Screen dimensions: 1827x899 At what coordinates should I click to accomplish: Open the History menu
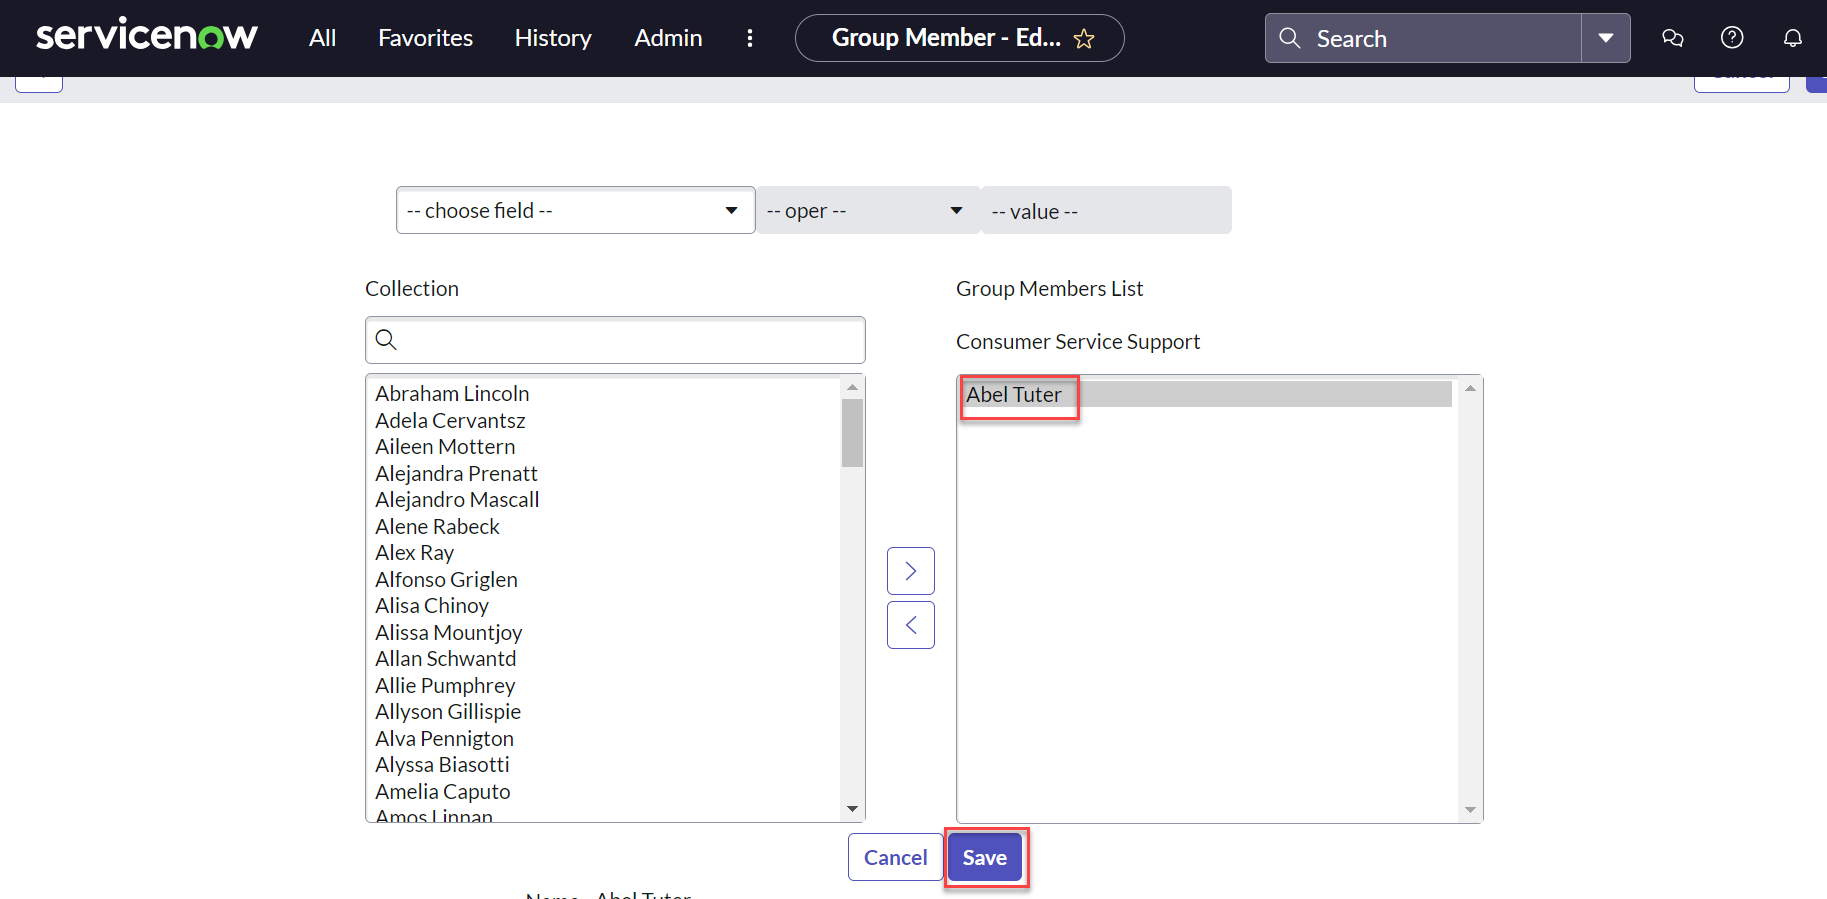point(553,38)
